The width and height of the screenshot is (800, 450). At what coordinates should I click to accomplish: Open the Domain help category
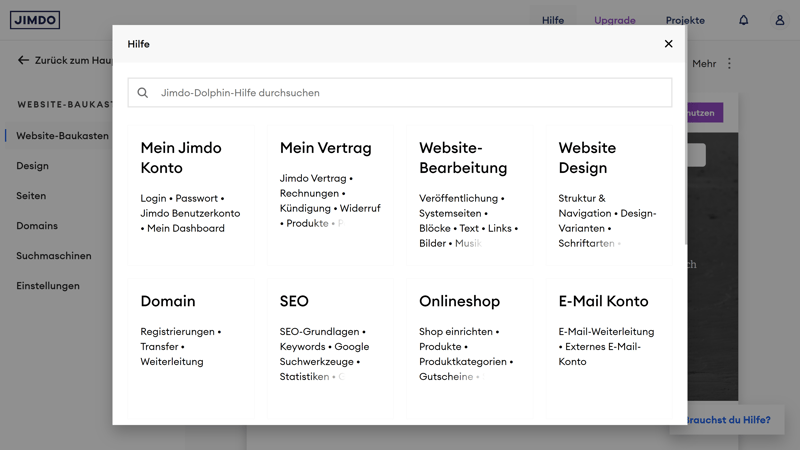(x=168, y=301)
